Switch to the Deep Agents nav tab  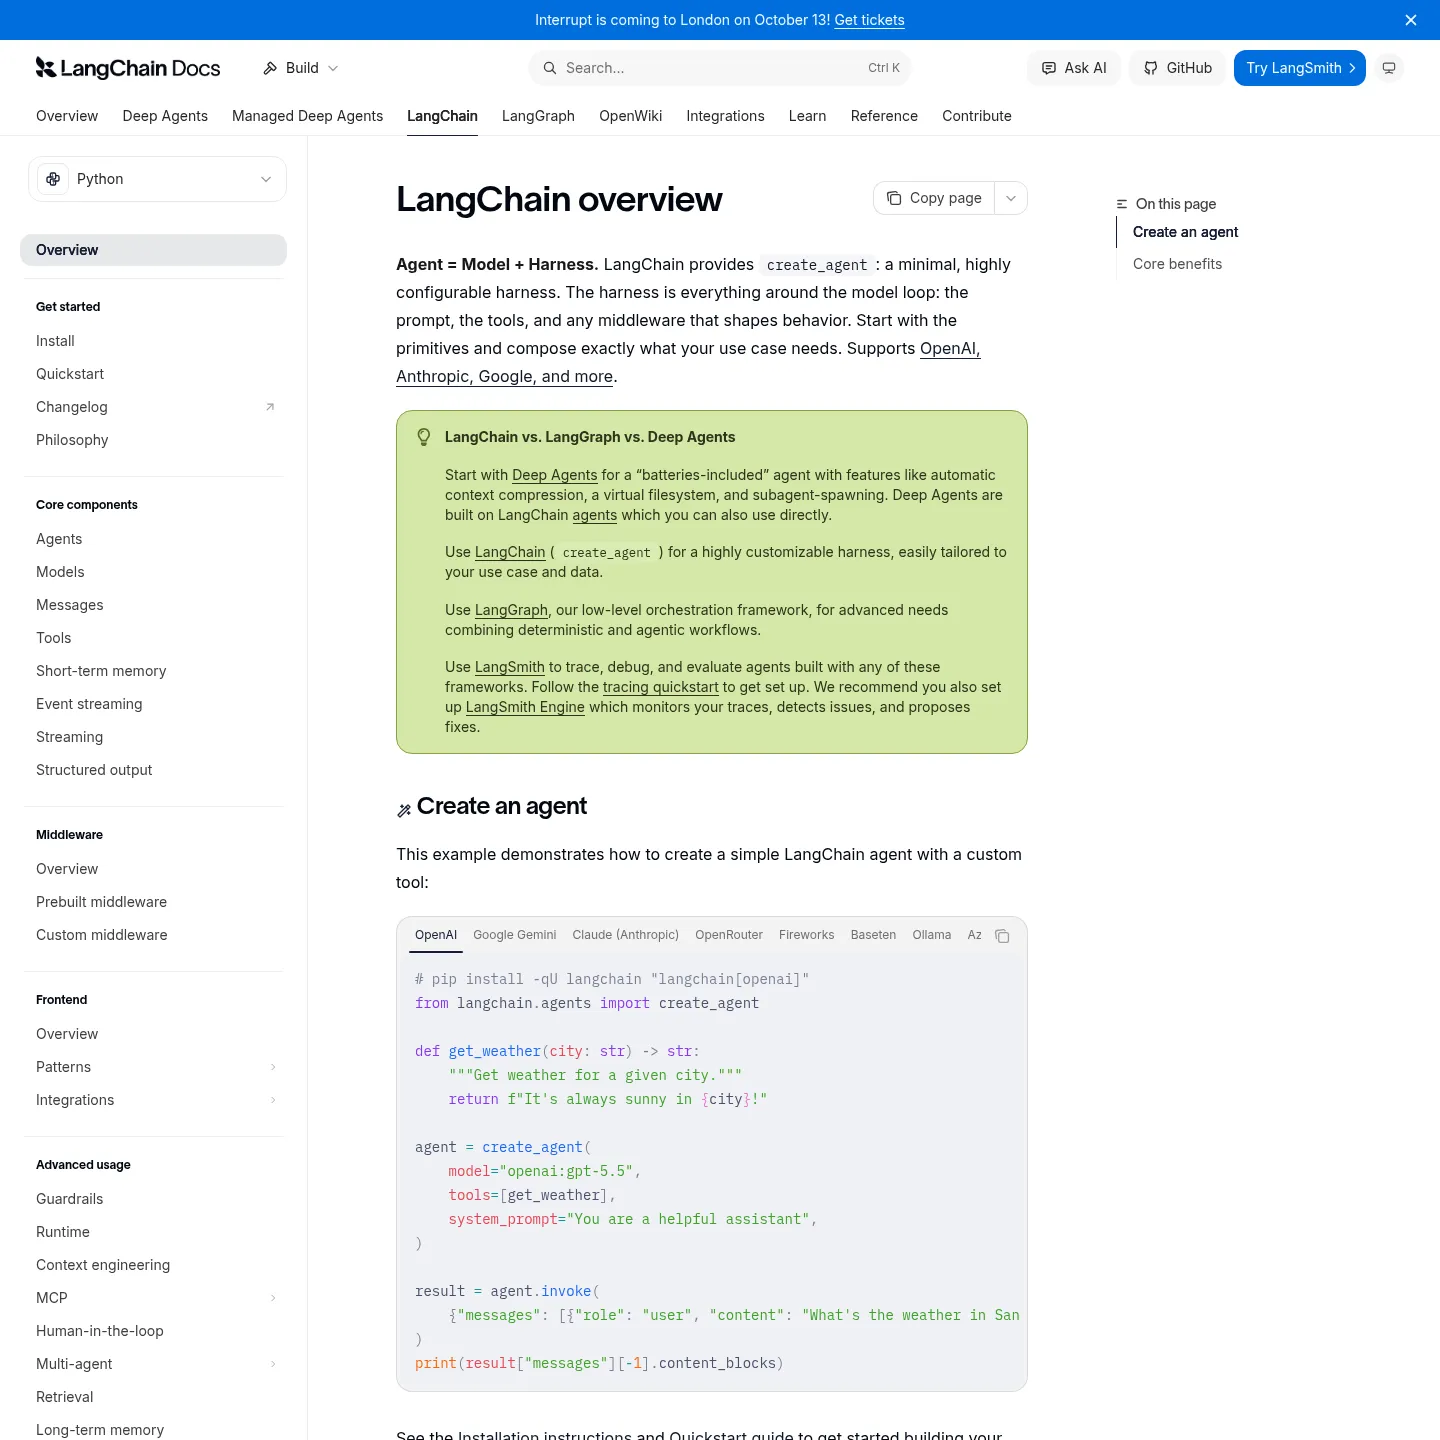coord(165,116)
